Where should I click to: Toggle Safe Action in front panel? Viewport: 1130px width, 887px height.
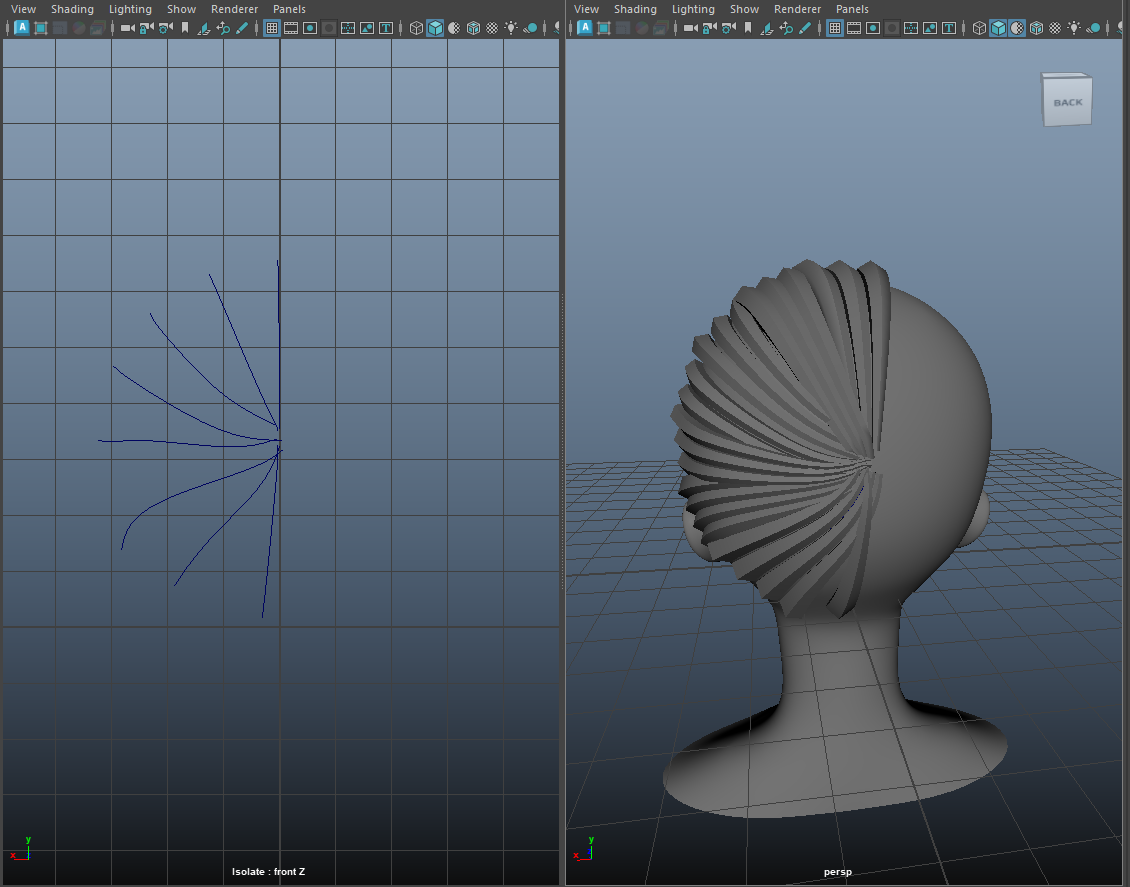pos(367,28)
